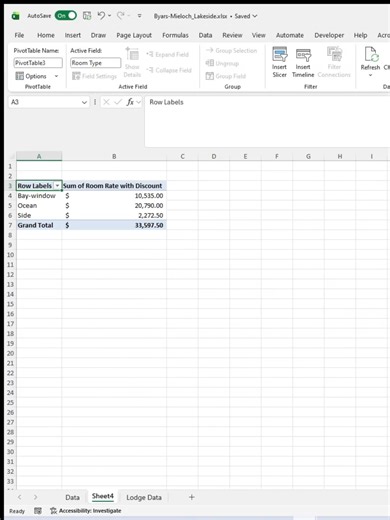Click the Enter checkmark formula icon
The width and height of the screenshot is (390, 520).
pos(118,102)
